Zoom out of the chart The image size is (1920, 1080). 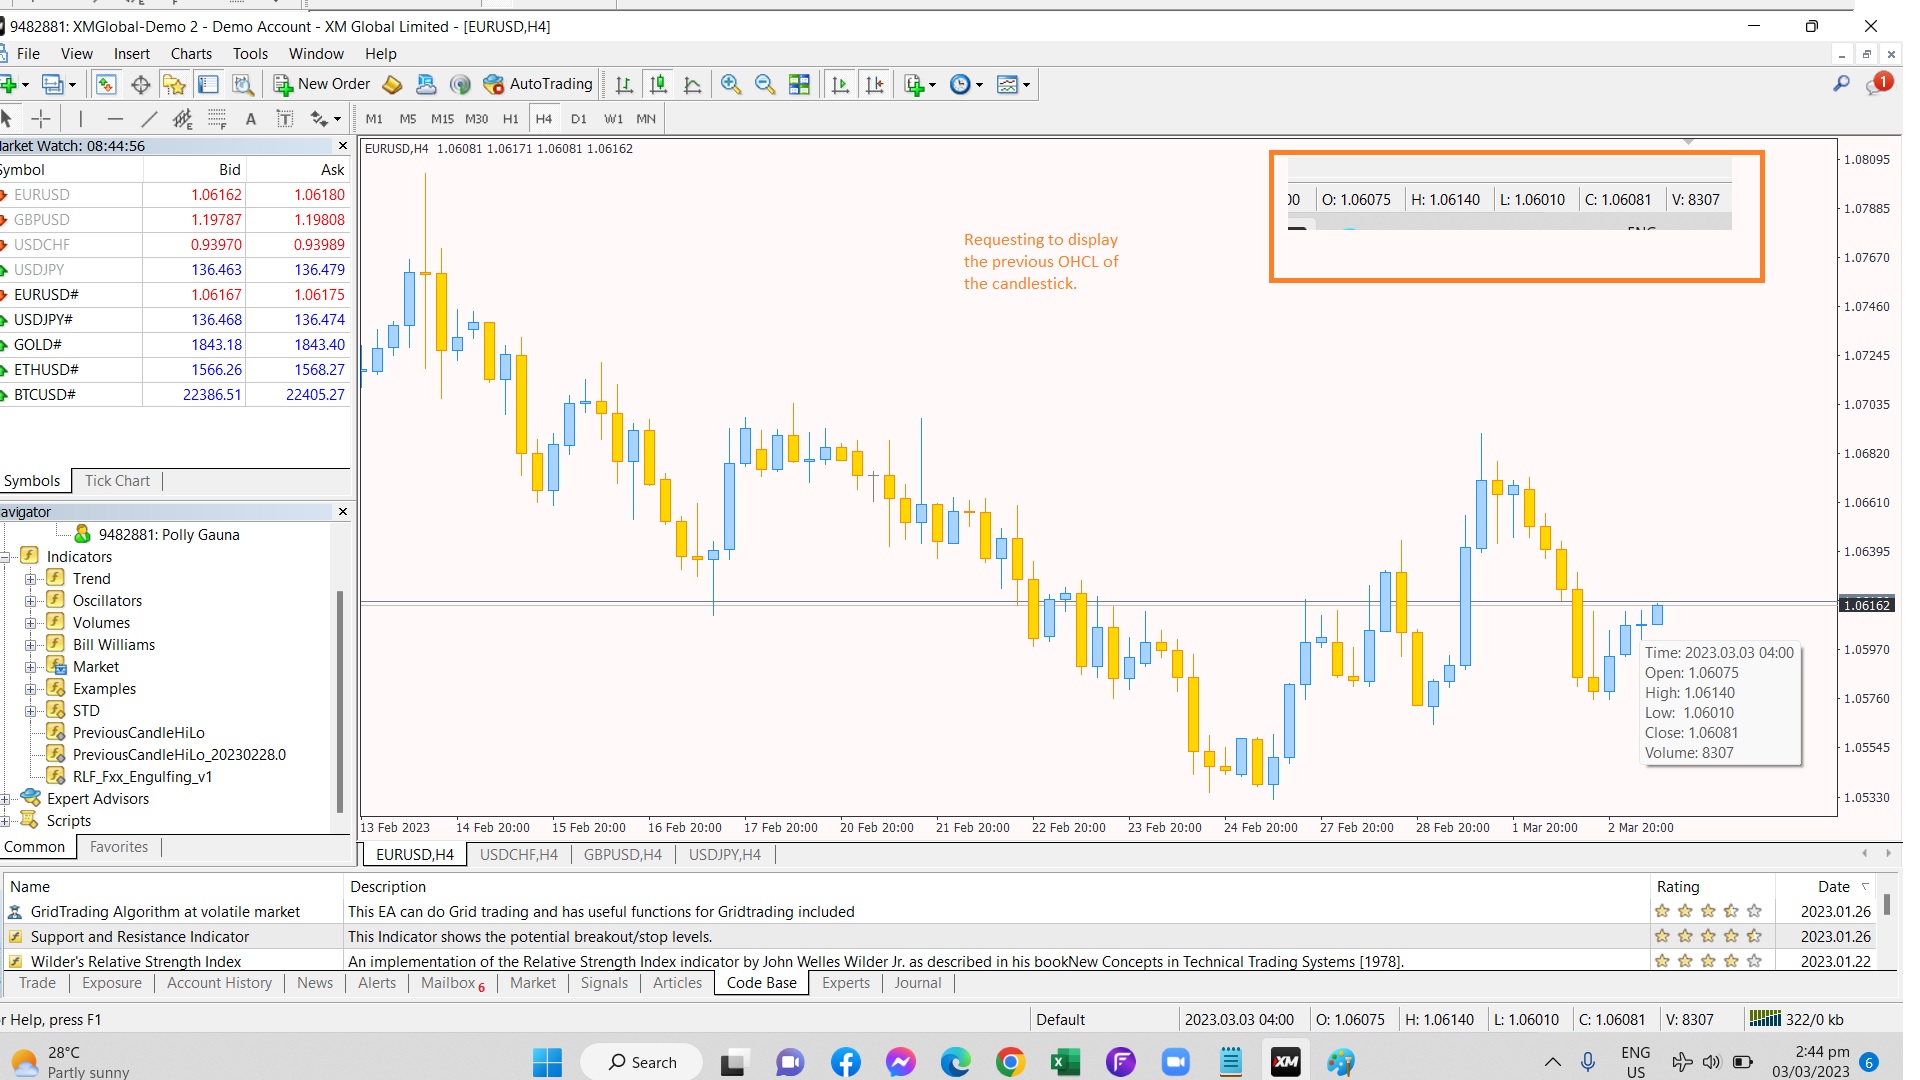(765, 84)
